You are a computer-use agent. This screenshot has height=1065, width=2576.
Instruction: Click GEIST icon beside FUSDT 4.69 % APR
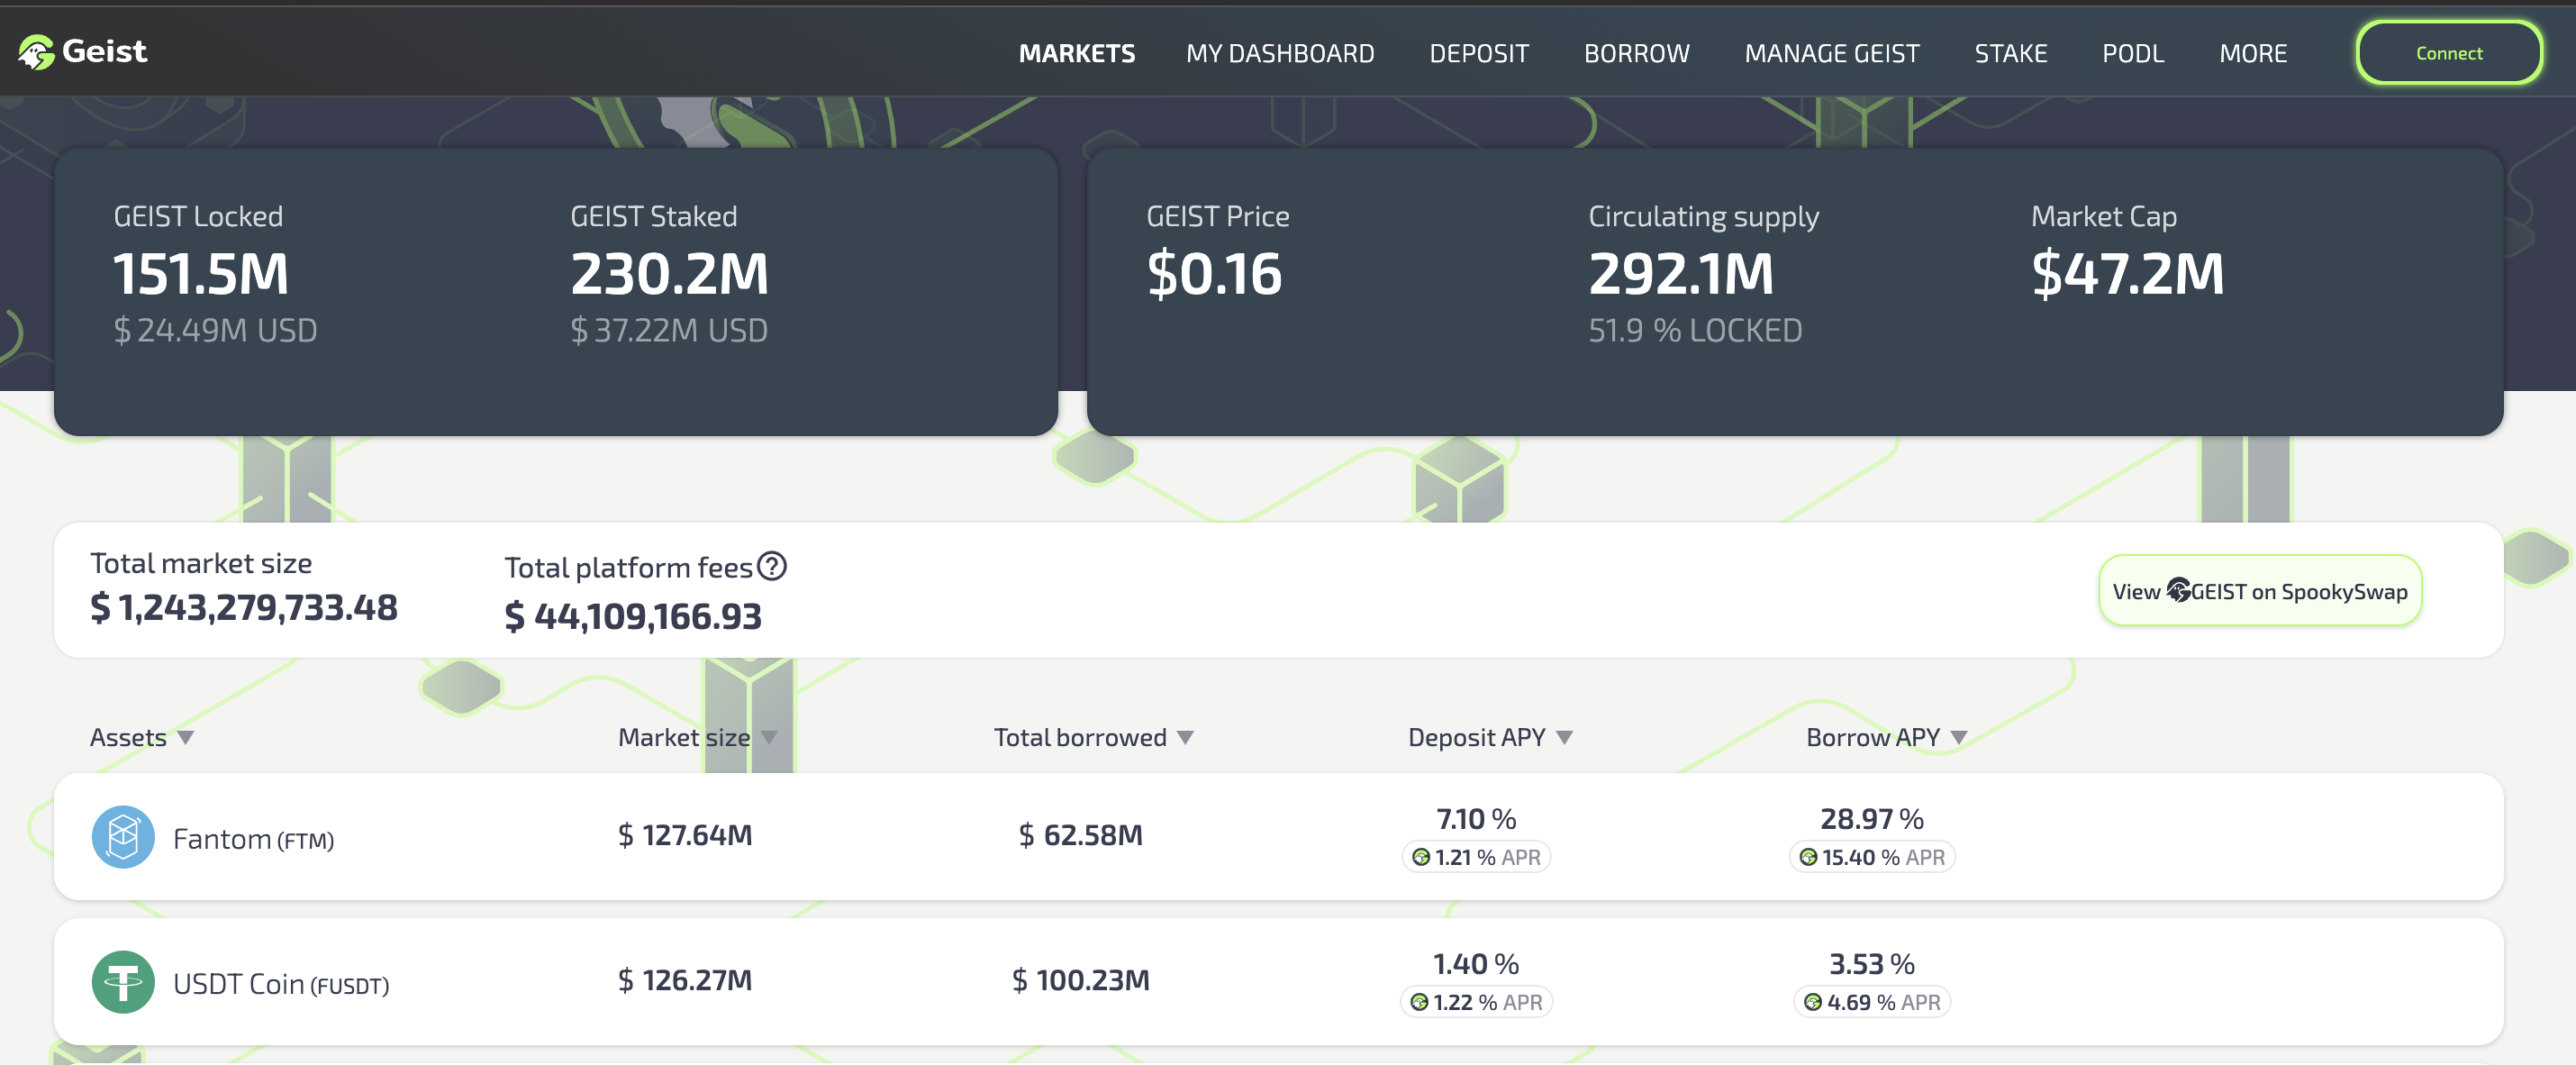[1813, 1002]
